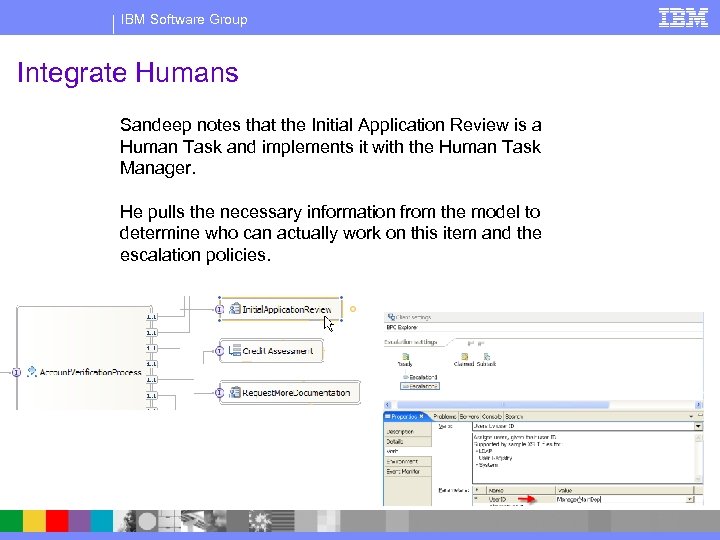Click the Escalation1 item icon

click(x=405, y=377)
